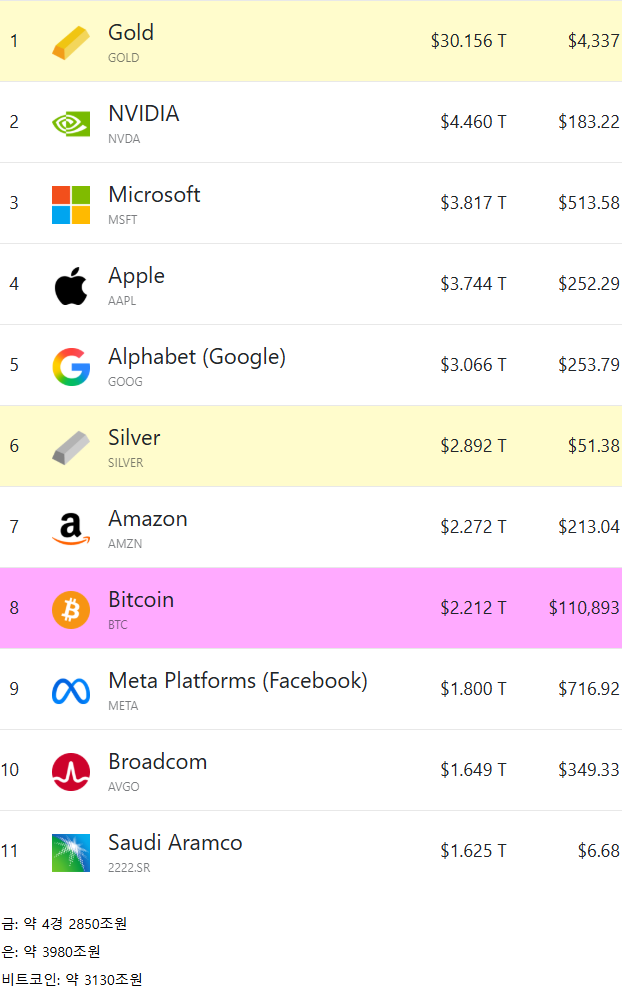Click the silver bar icon
The height and width of the screenshot is (990, 622).
point(70,447)
